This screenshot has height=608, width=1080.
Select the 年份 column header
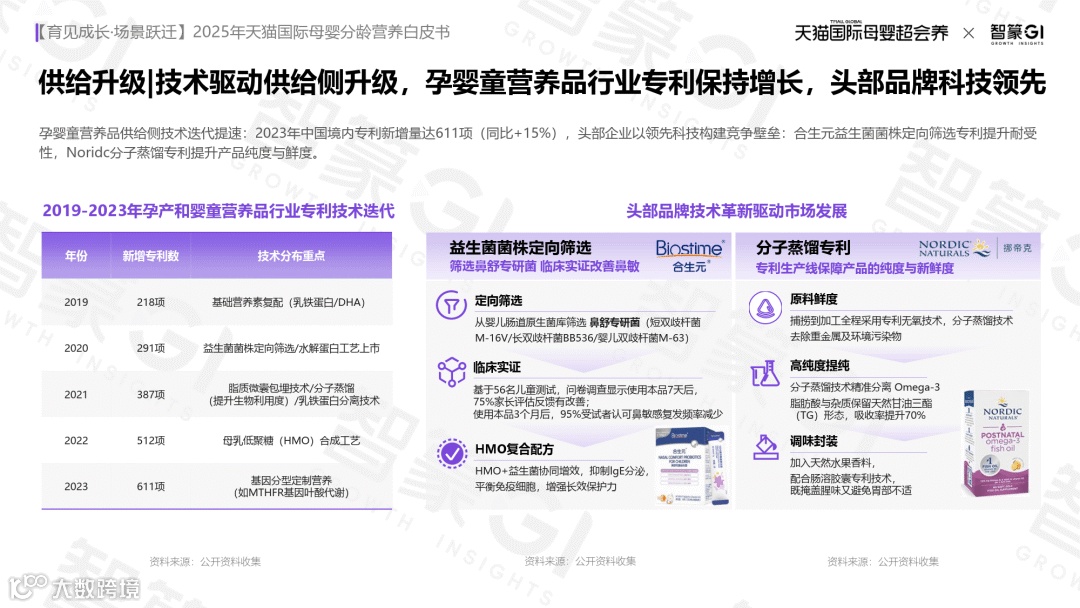click(76, 255)
